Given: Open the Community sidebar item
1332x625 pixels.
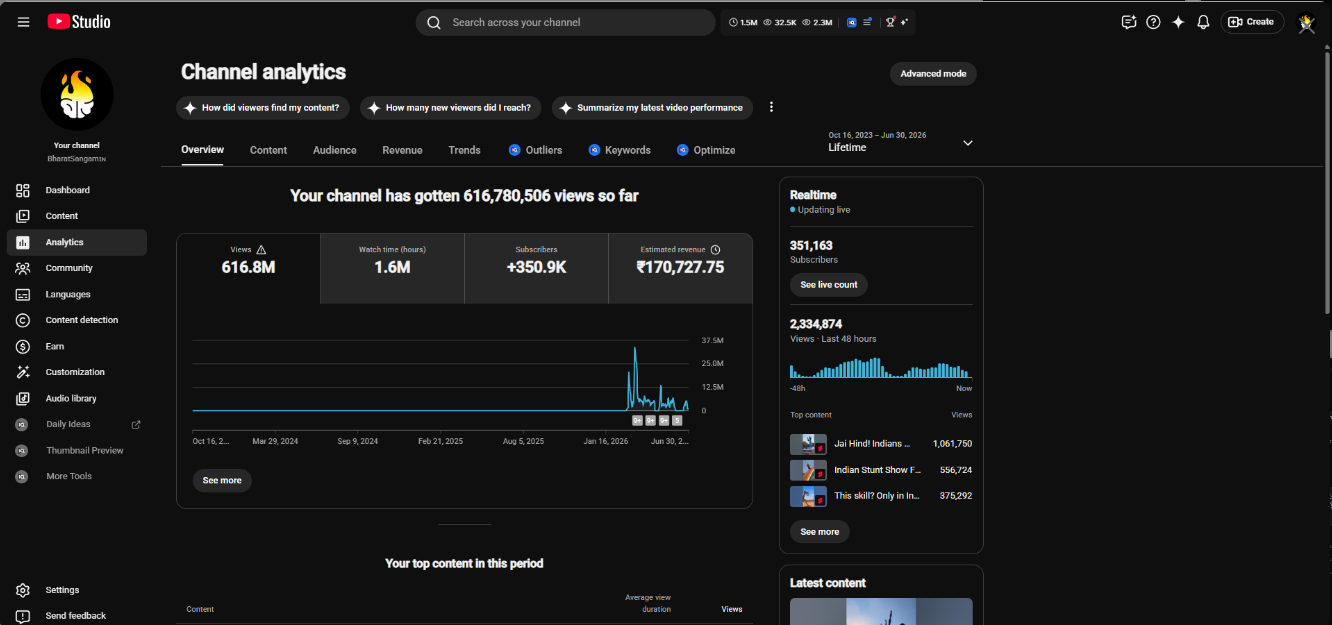Looking at the screenshot, I should point(77,268).
